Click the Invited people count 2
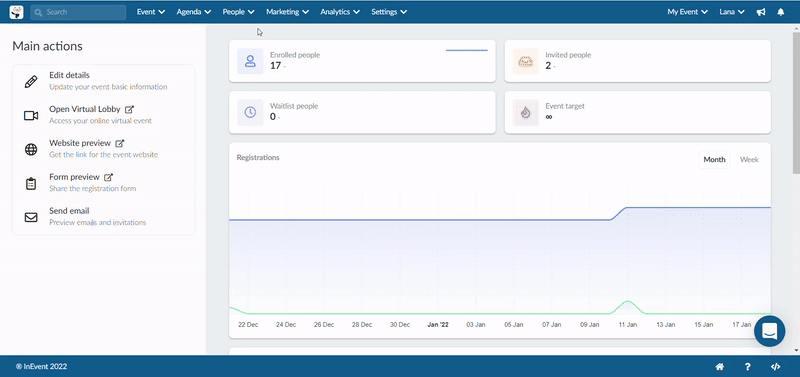Image resolution: width=800 pixels, height=377 pixels. point(548,66)
